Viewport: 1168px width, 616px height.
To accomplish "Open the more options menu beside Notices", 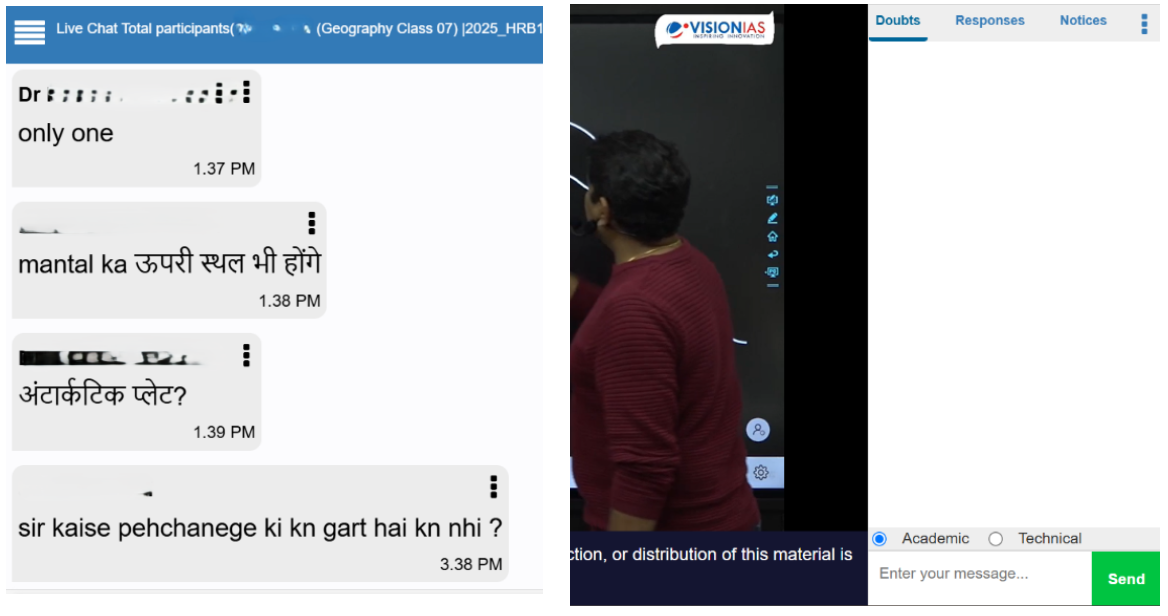I will (1144, 24).
